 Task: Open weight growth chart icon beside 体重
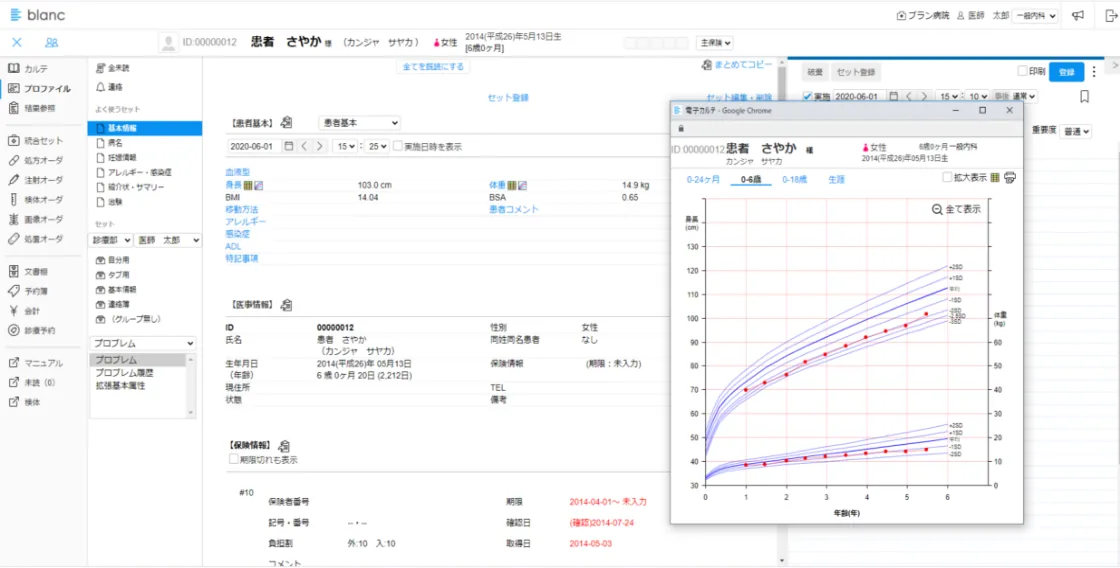click(523, 186)
